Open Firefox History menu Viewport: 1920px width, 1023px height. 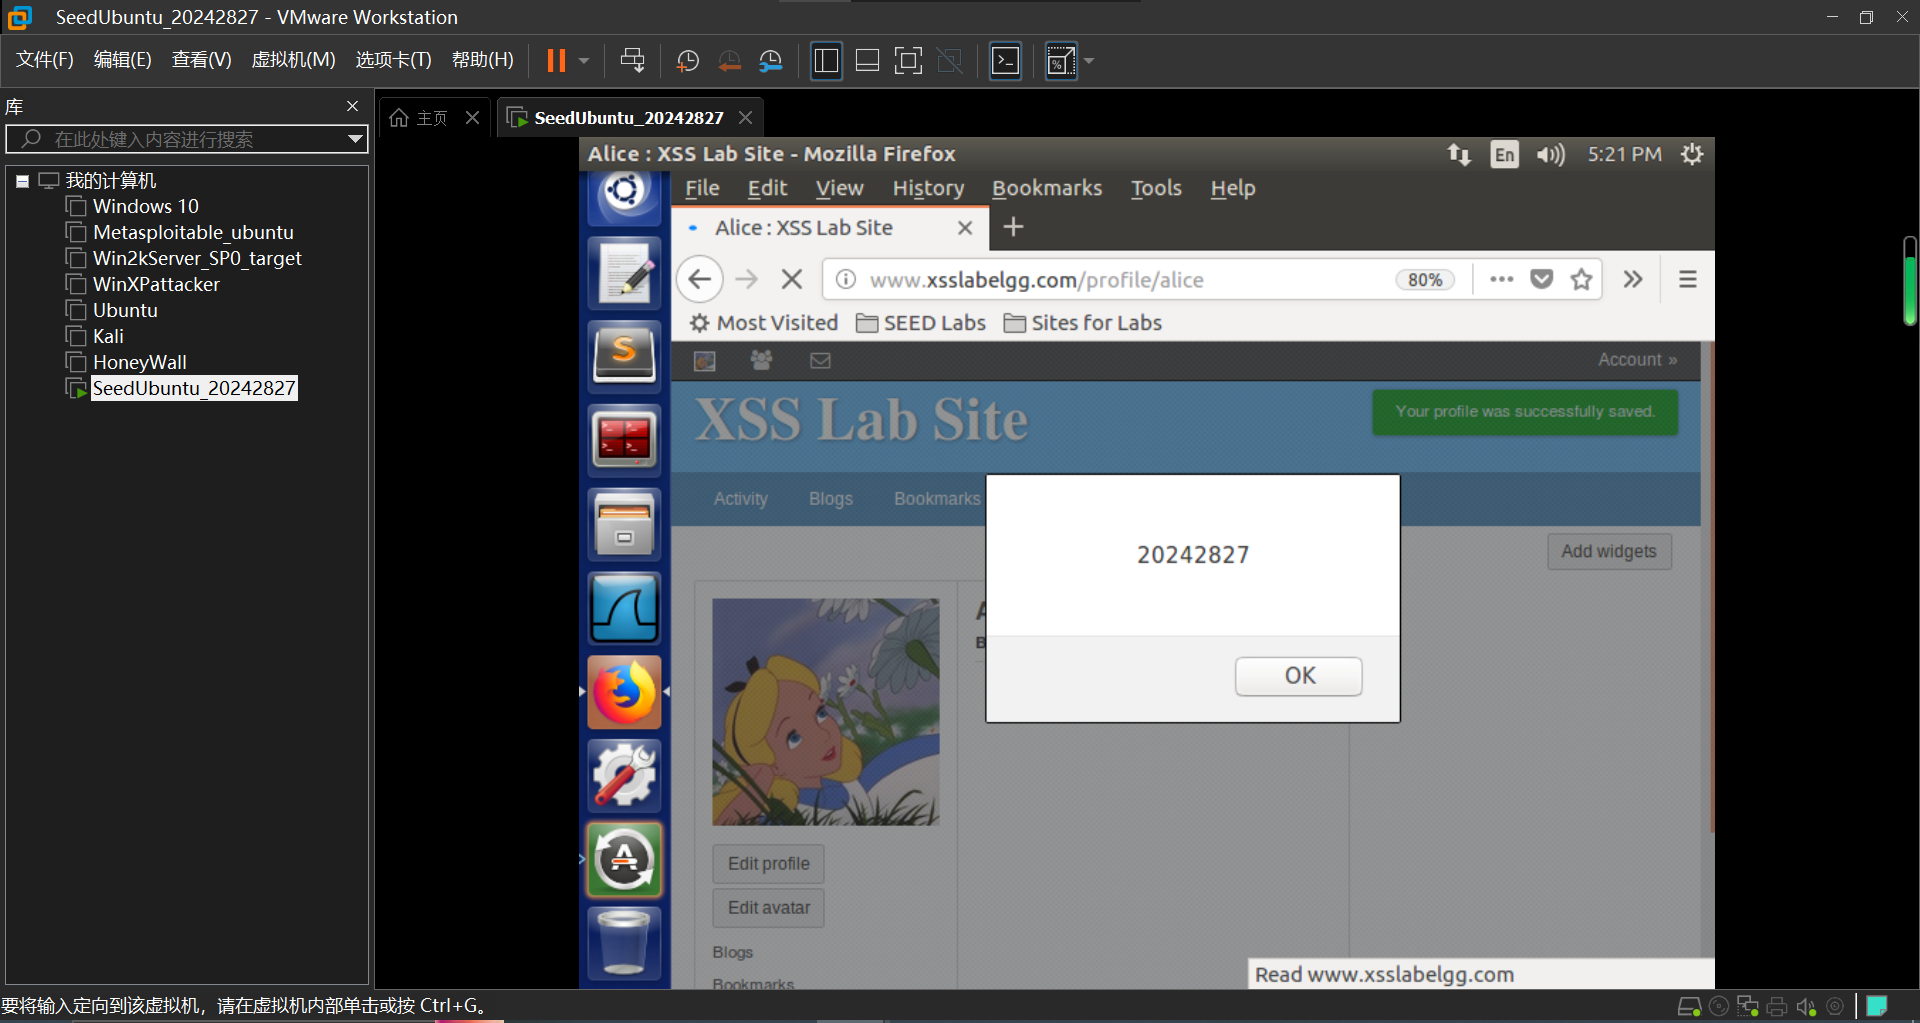pyautogui.click(x=928, y=188)
